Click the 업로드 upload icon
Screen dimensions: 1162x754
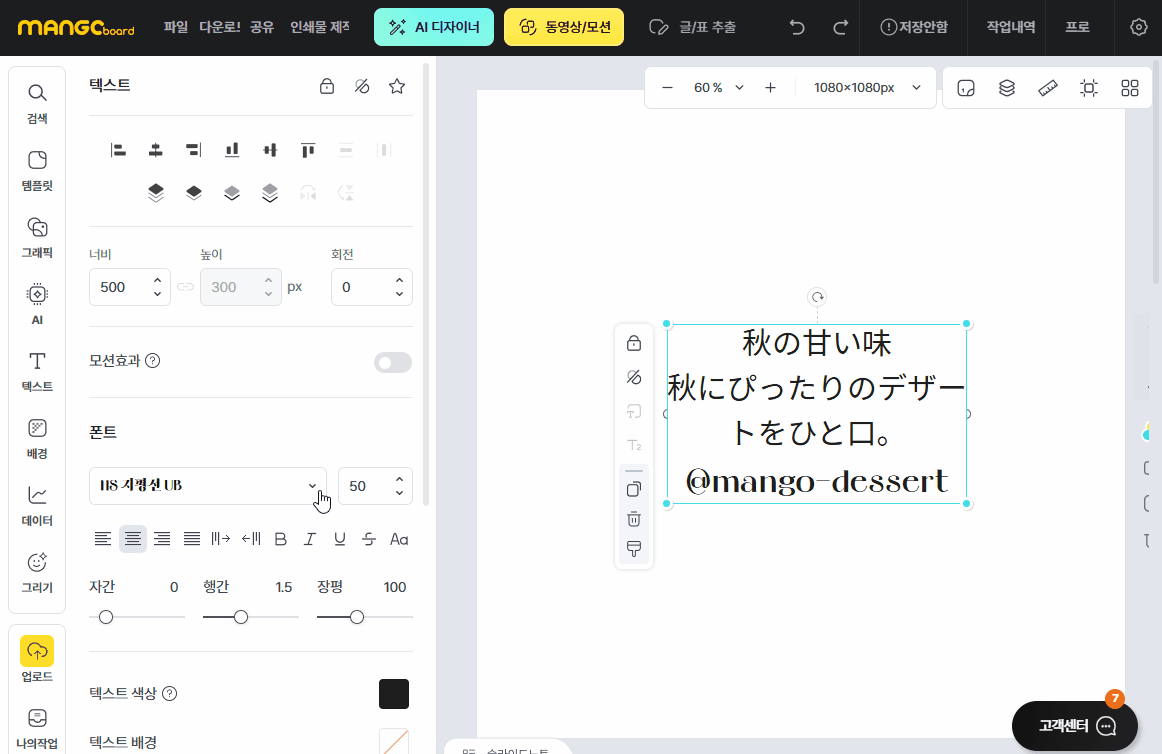[x=37, y=652]
